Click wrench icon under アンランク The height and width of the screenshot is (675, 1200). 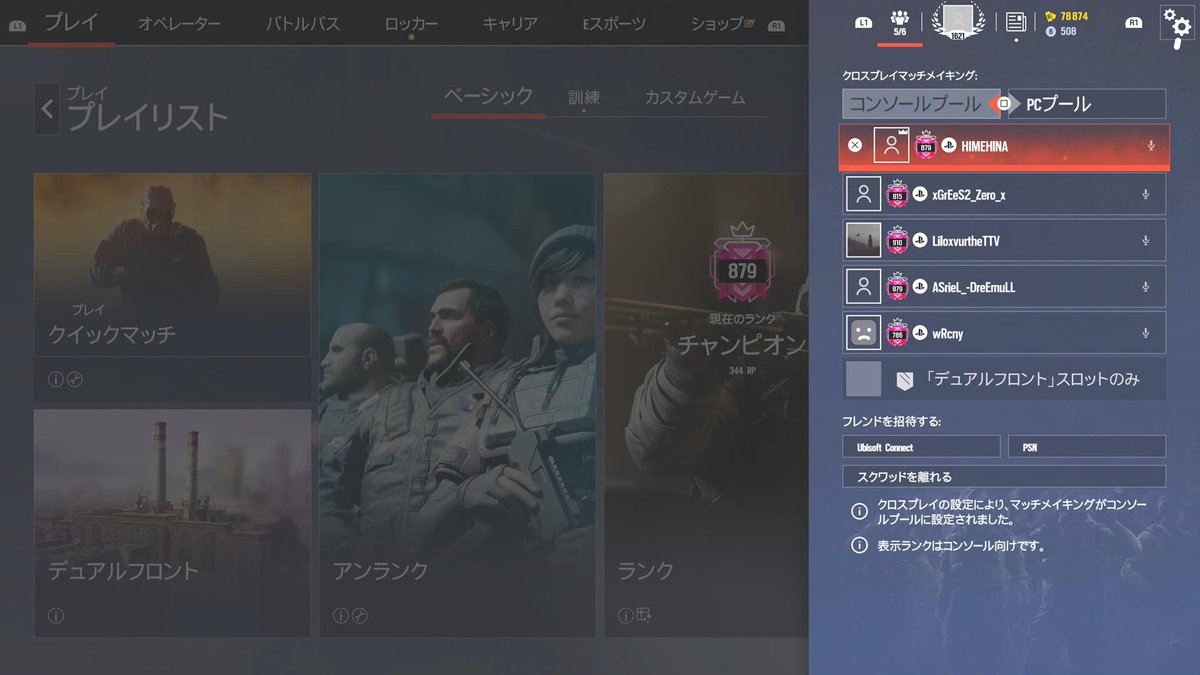point(360,615)
